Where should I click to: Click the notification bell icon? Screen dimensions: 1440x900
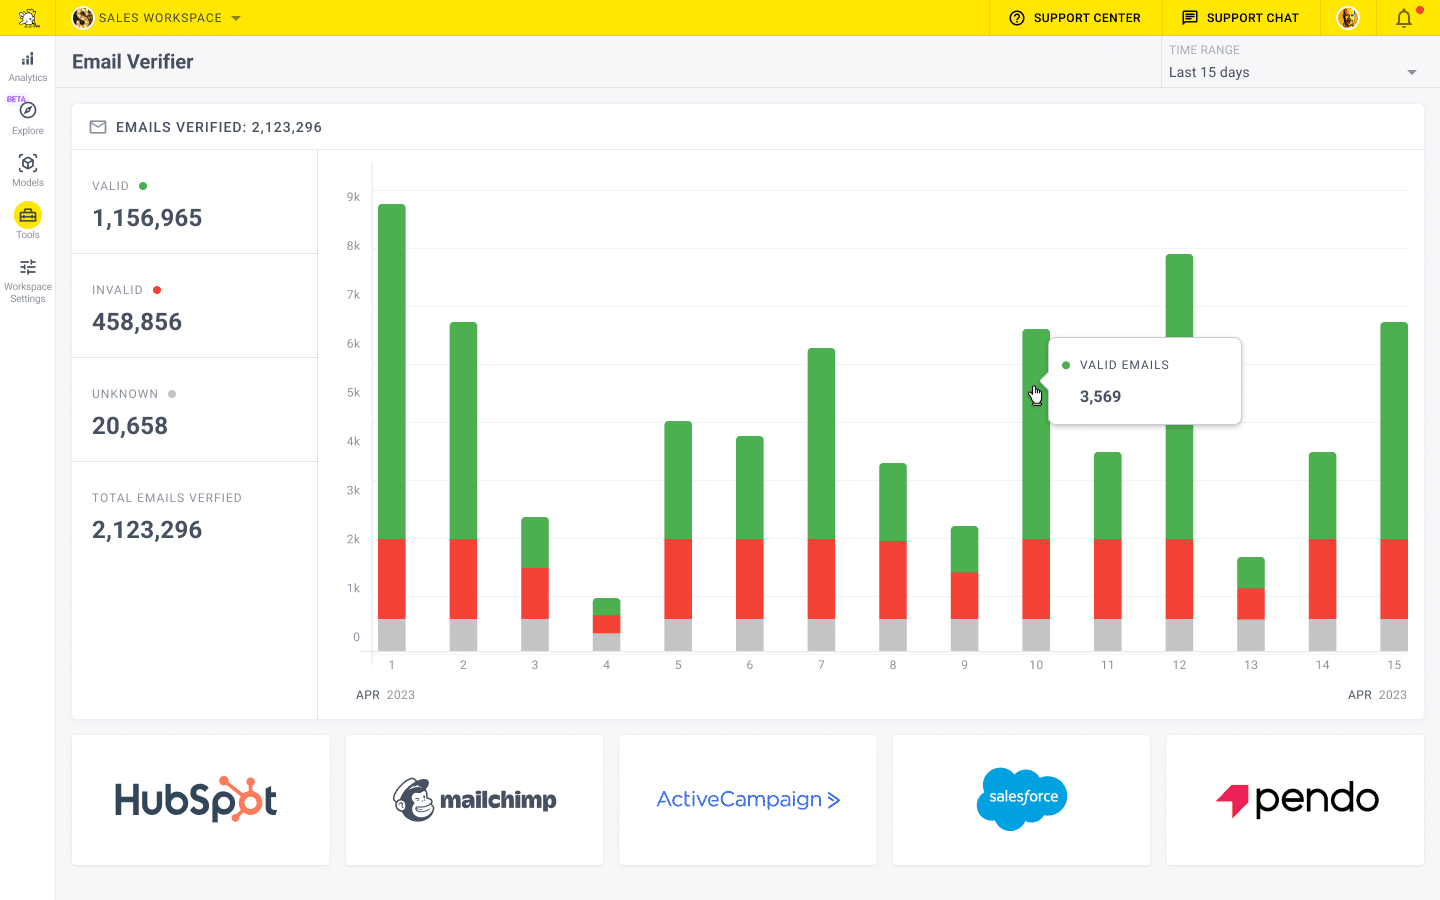click(1404, 18)
